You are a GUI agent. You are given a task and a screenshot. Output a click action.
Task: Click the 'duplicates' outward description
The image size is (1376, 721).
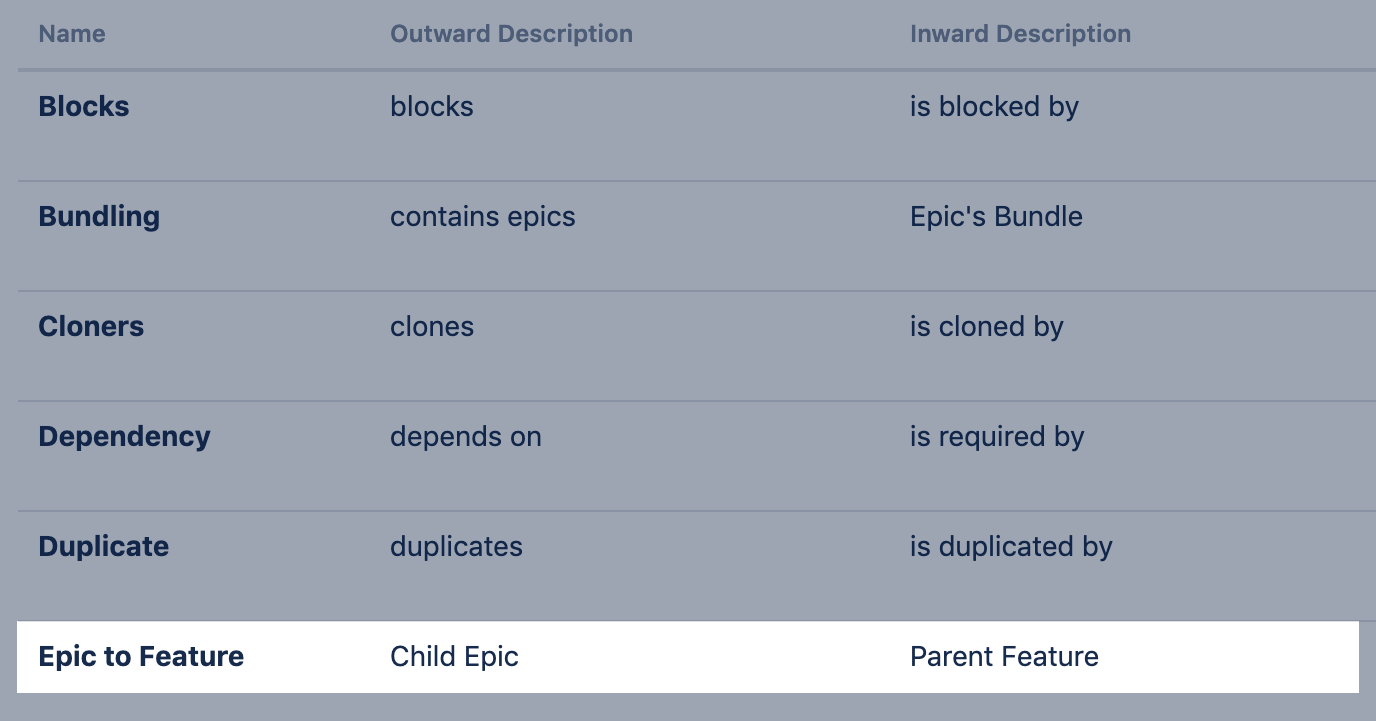pyautogui.click(x=456, y=547)
